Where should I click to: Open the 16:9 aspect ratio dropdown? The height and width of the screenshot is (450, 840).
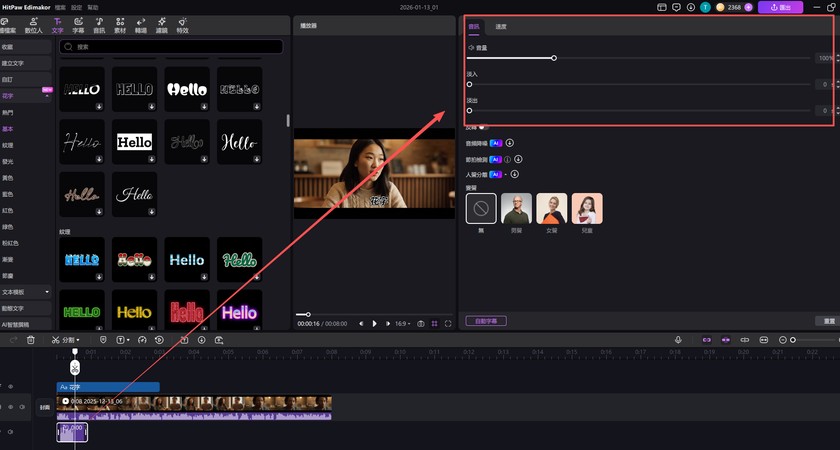pyautogui.click(x=402, y=323)
